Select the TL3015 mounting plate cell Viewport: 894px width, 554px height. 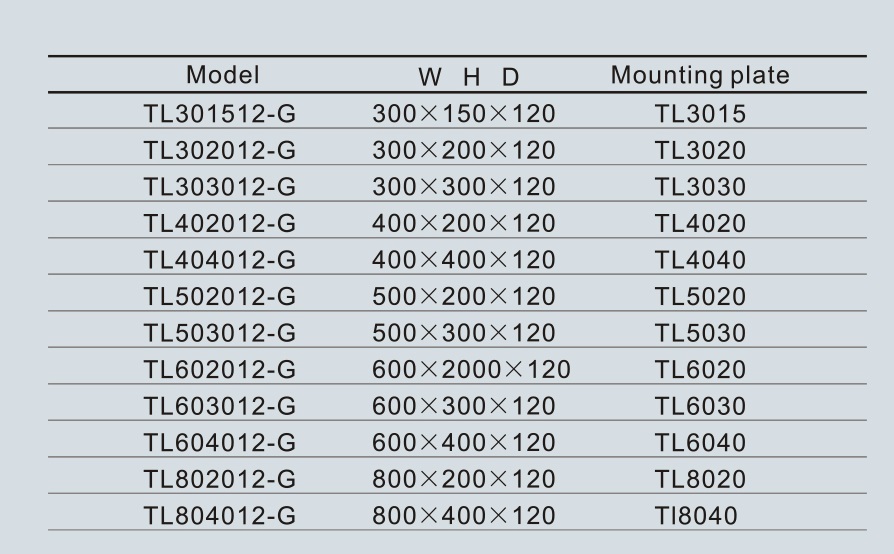pyautogui.click(x=700, y=113)
